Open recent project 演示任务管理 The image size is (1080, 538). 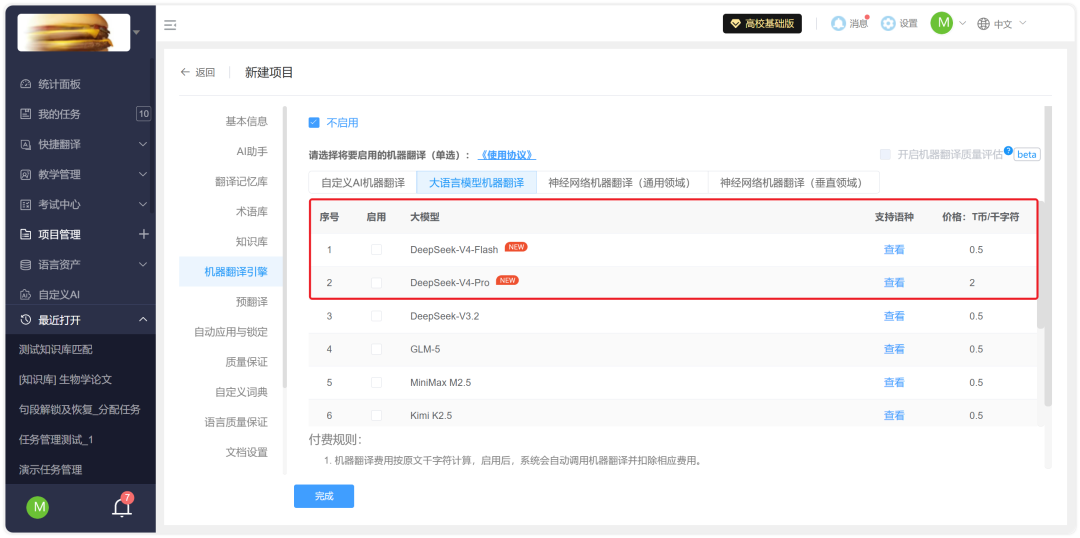(x=51, y=470)
